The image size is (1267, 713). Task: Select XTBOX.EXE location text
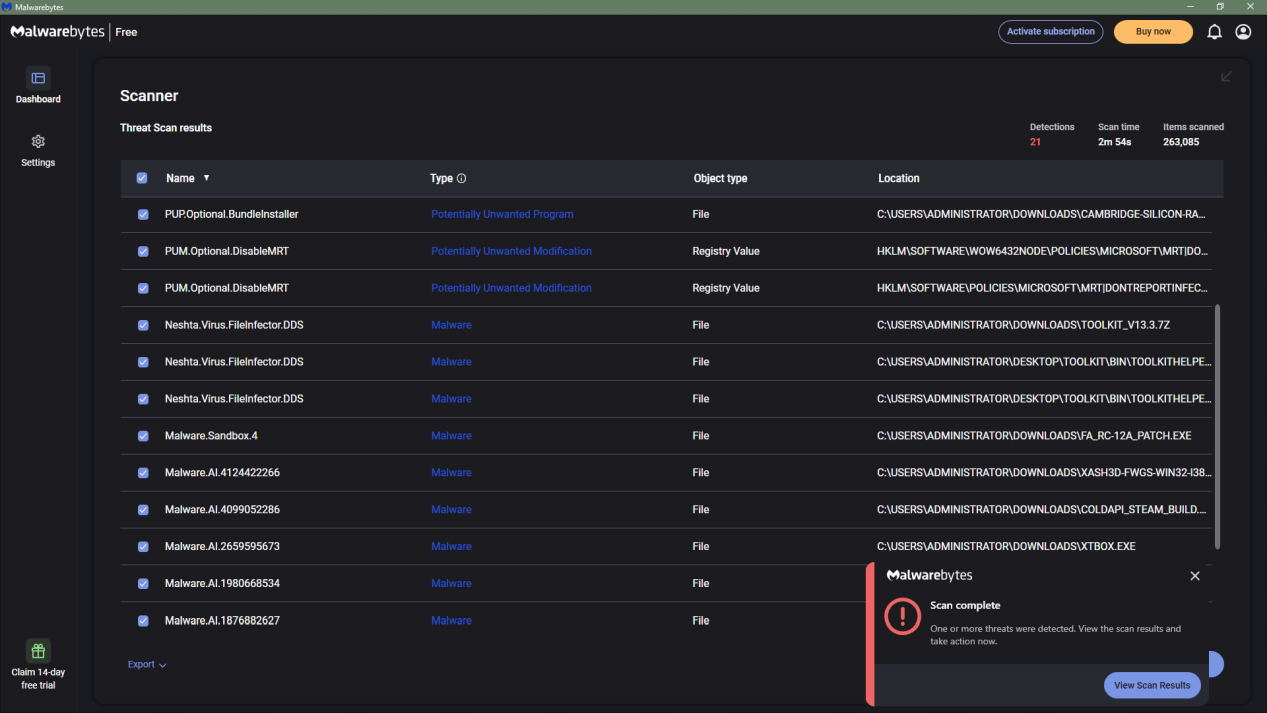click(1006, 547)
